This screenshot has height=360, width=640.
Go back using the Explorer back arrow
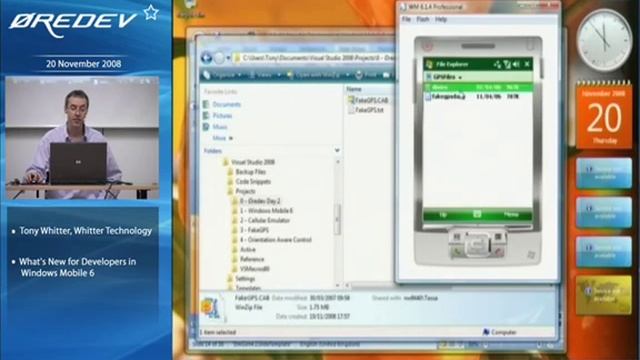(x=207, y=58)
